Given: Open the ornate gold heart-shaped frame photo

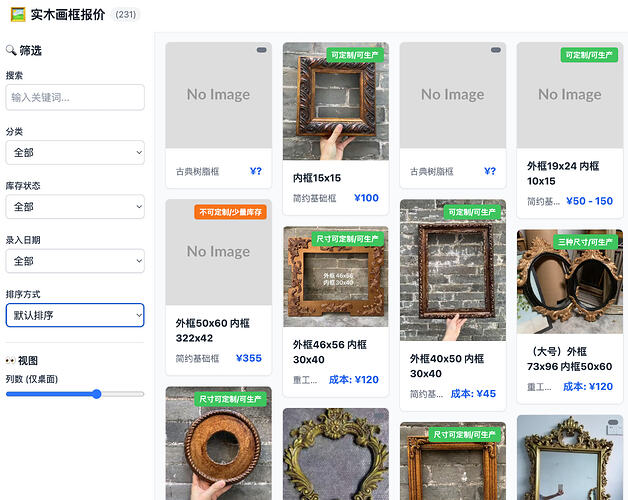Looking at the screenshot, I should coord(336,454).
